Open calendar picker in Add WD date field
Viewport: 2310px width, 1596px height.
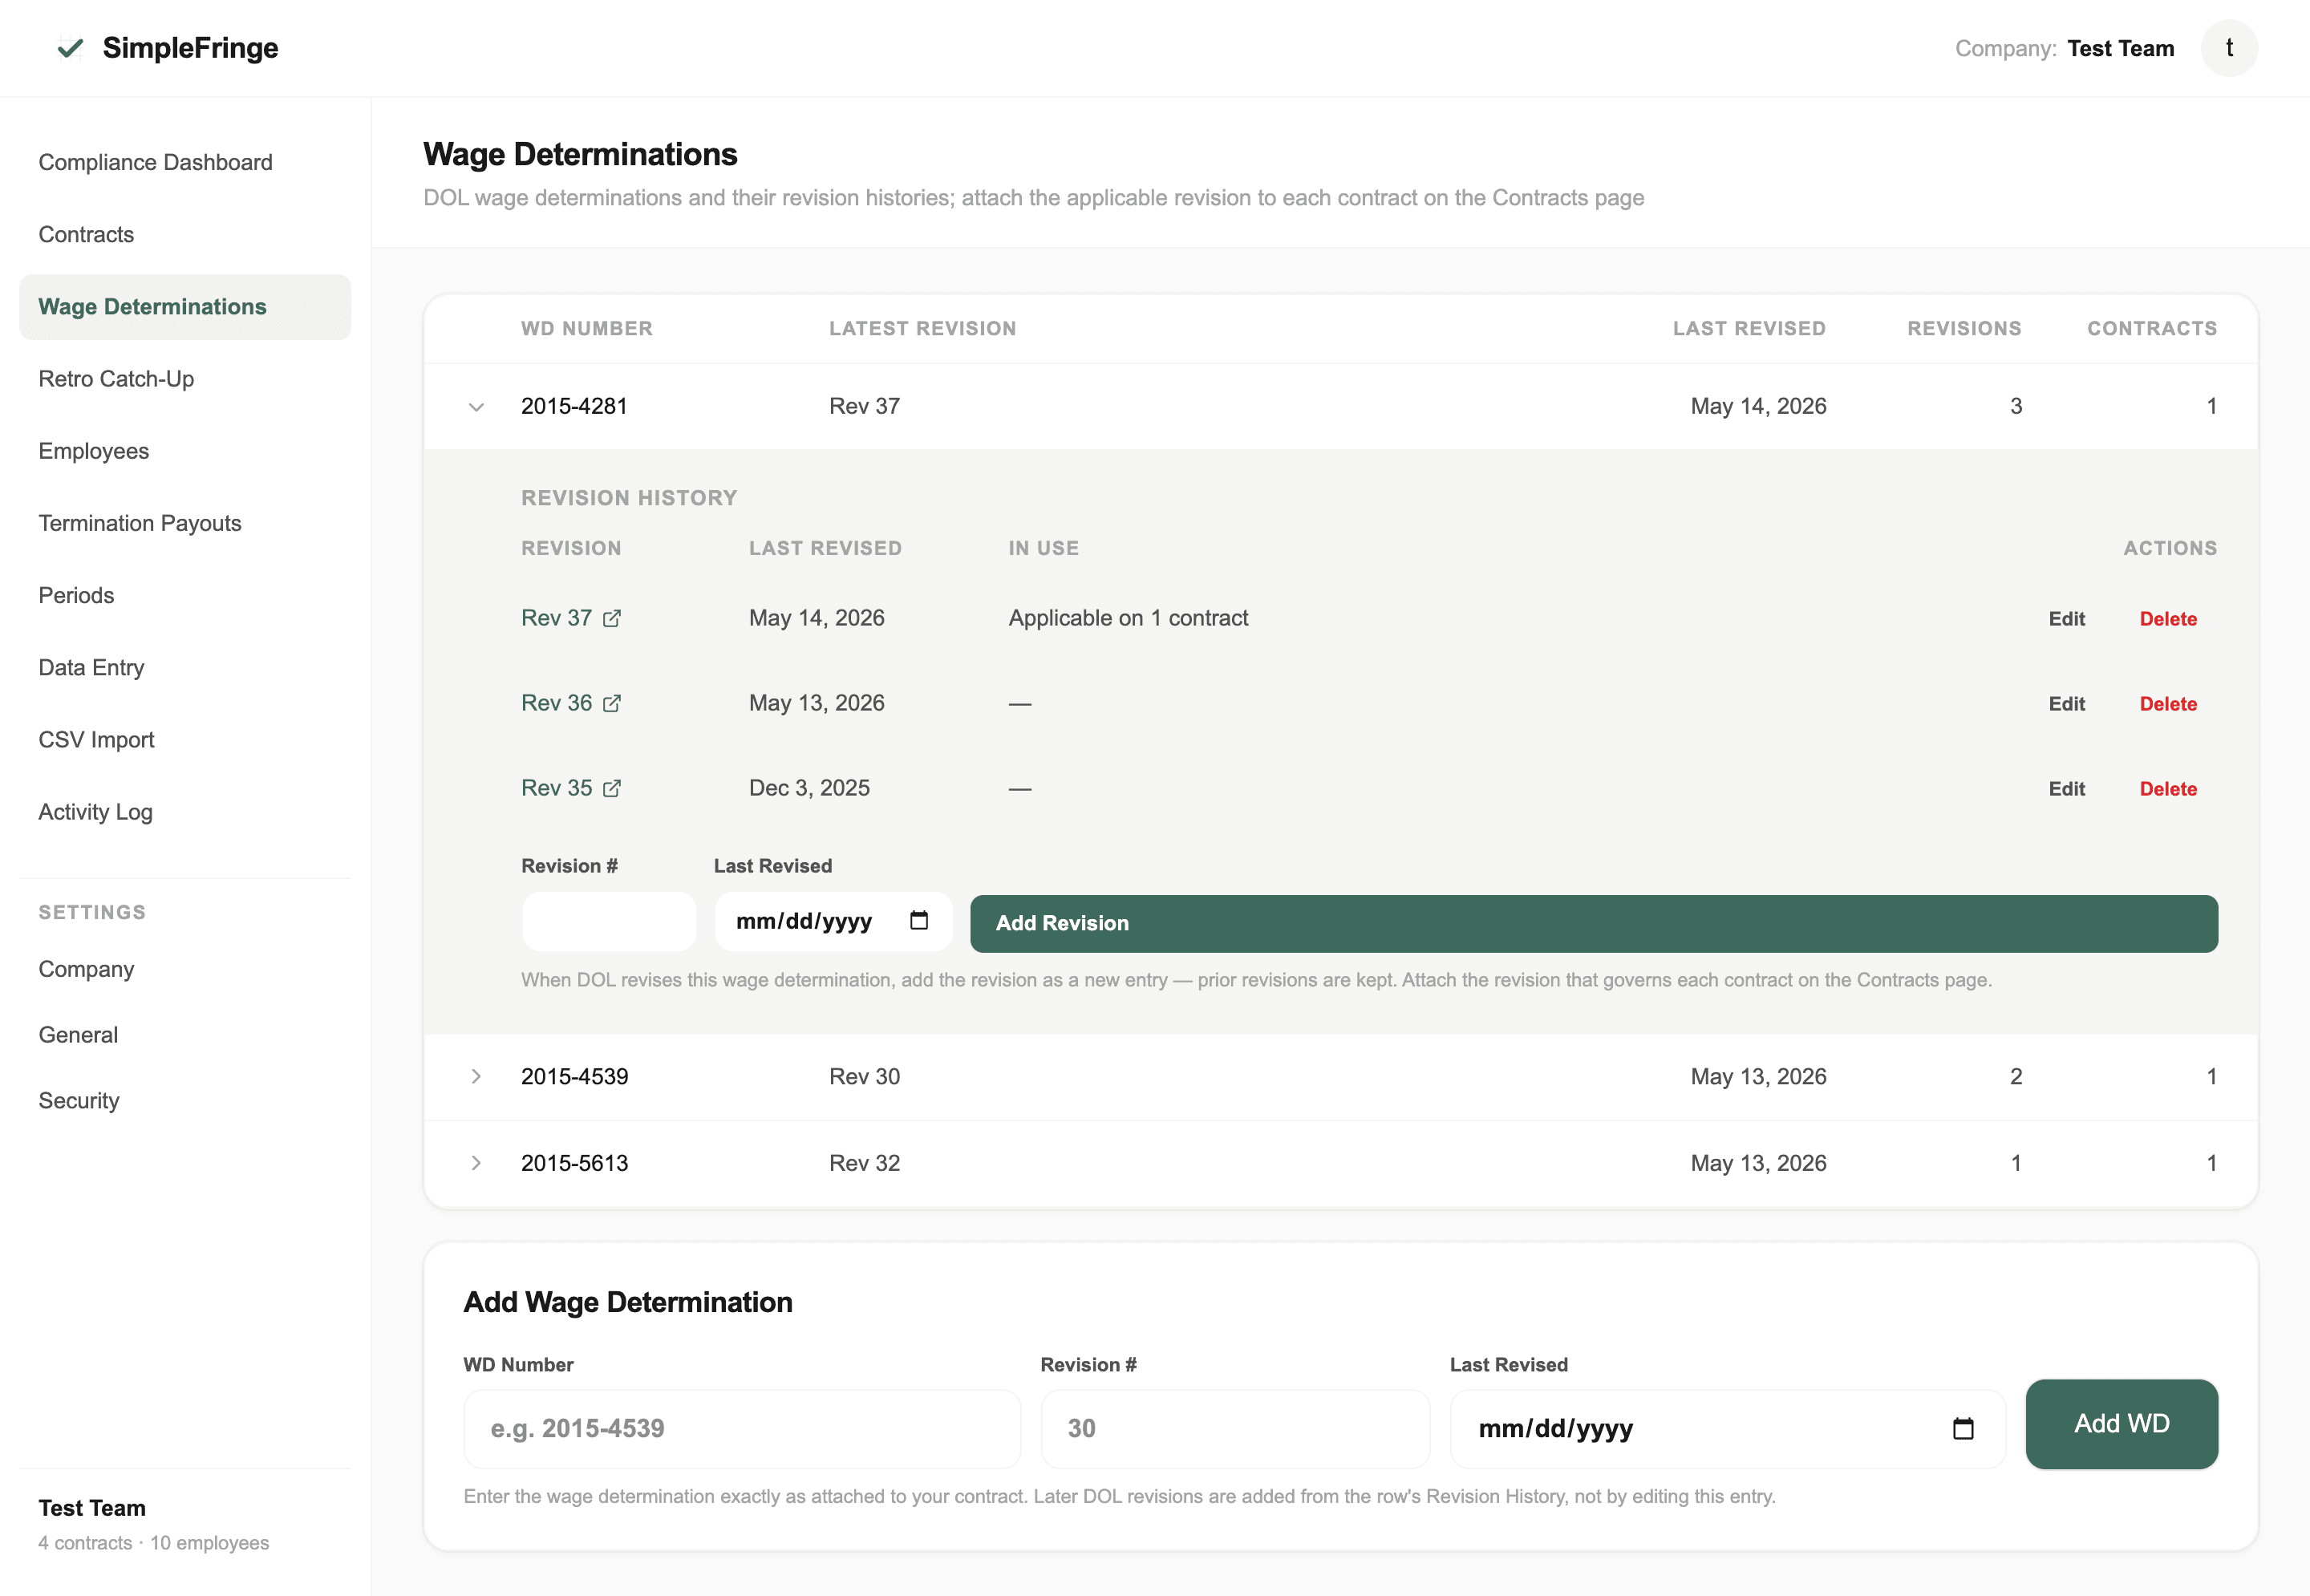(x=1963, y=1428)
